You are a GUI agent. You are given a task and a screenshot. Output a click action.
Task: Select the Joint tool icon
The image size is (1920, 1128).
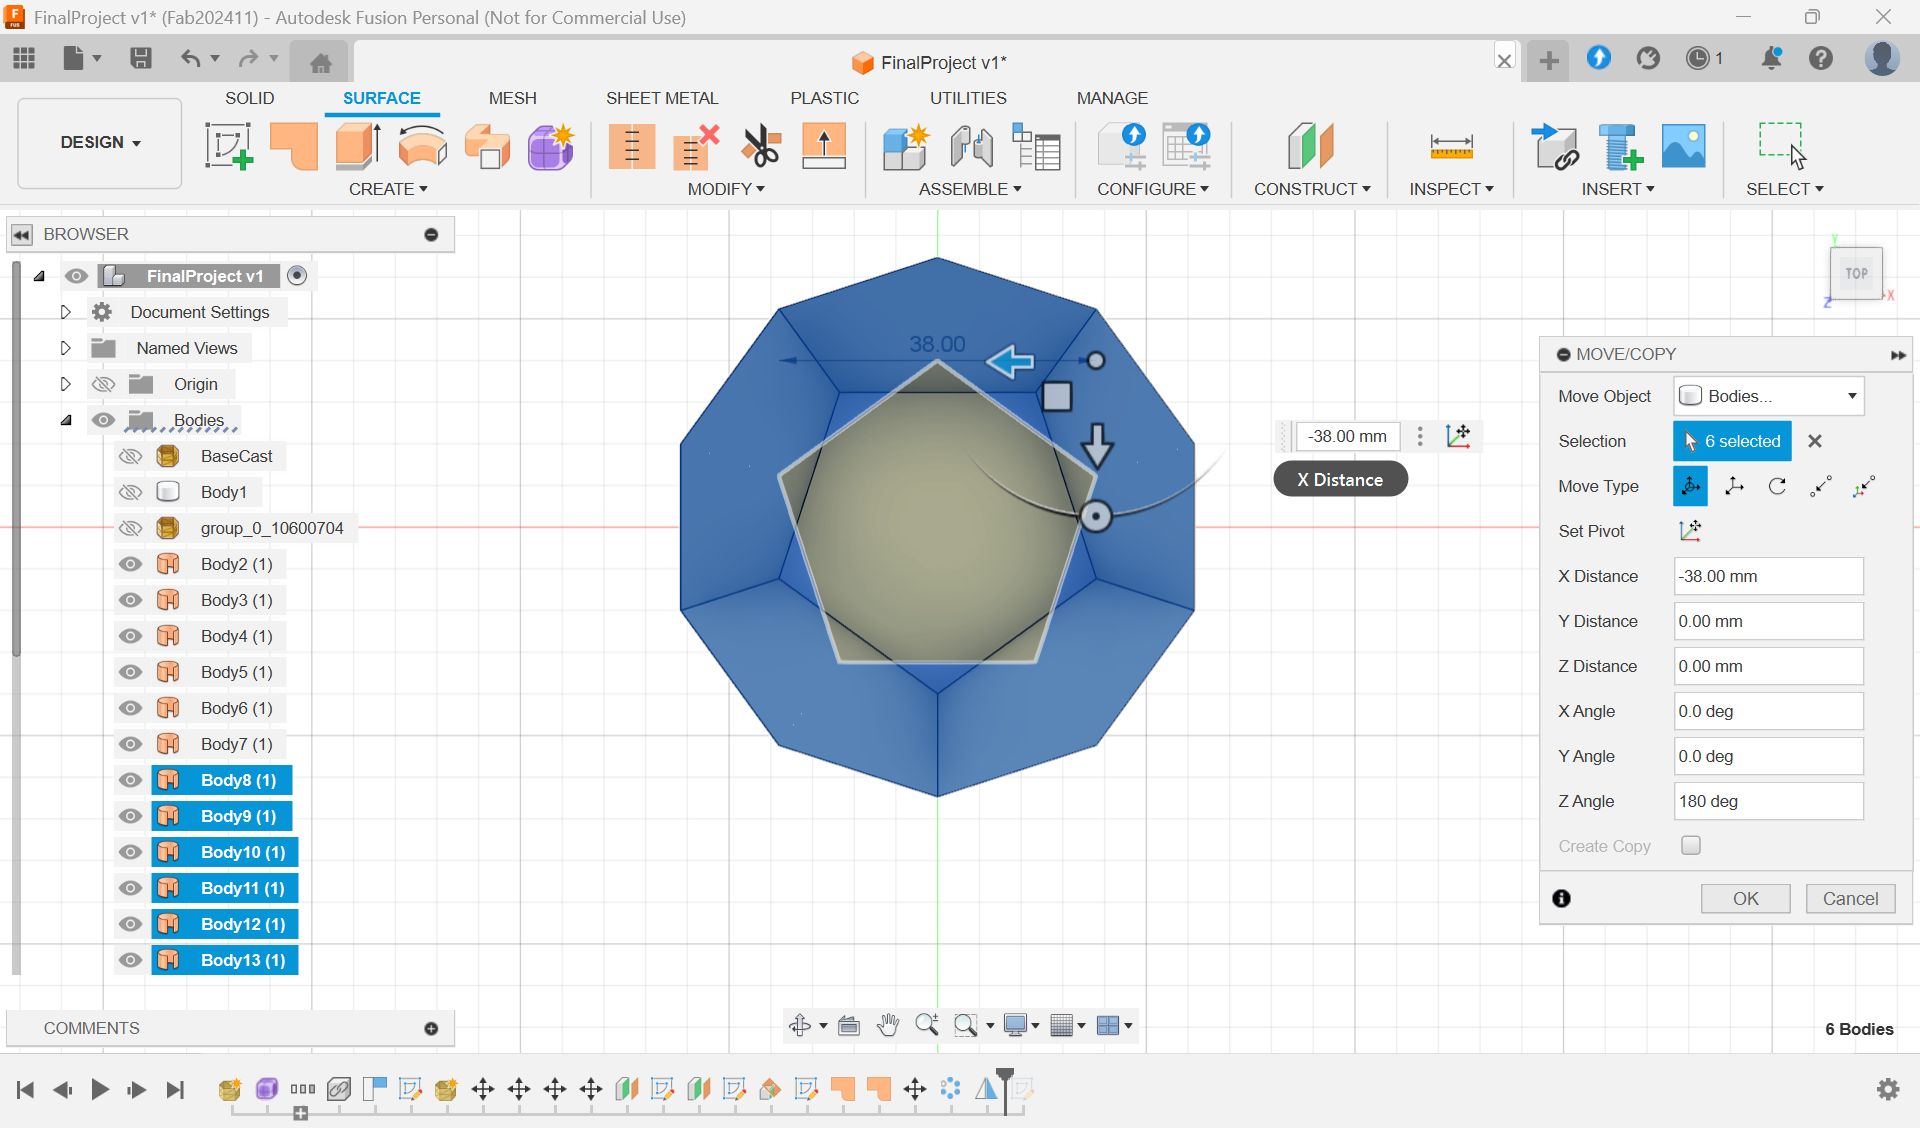tap(971, 146)
